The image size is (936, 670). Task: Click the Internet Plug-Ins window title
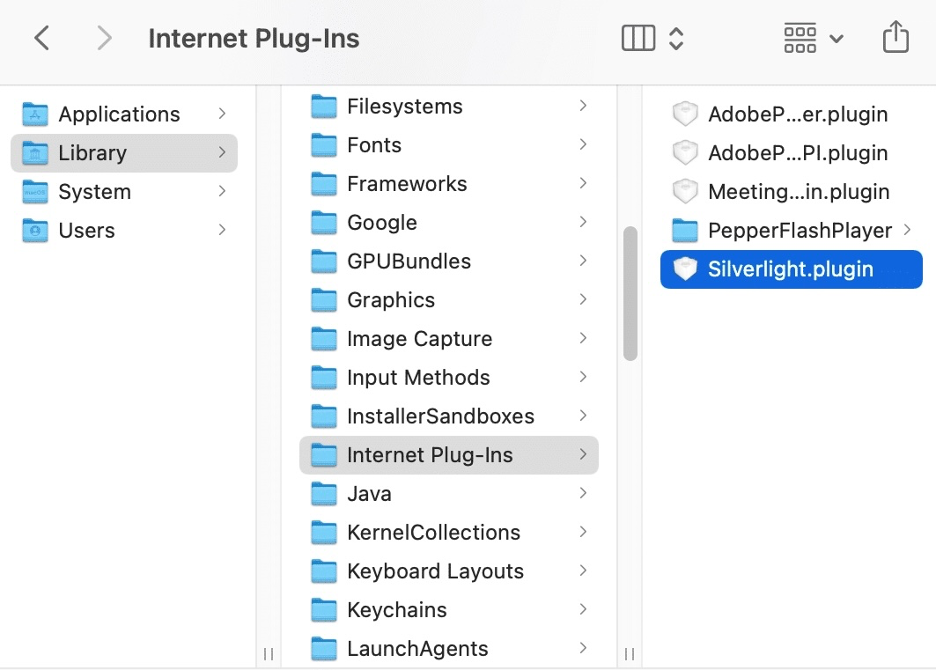pos(254,38)
